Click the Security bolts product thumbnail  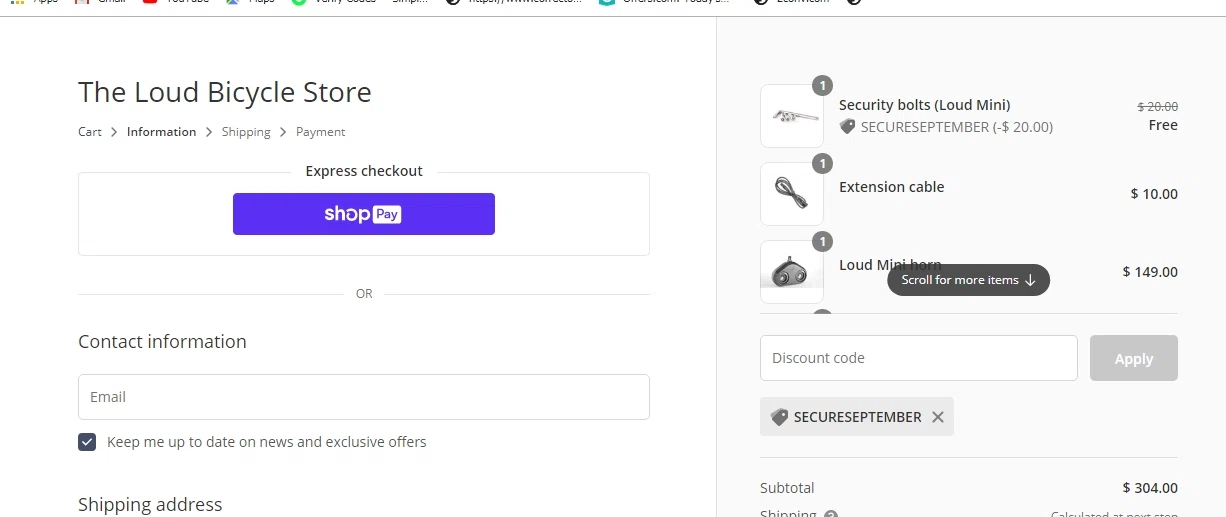[792, 116]
